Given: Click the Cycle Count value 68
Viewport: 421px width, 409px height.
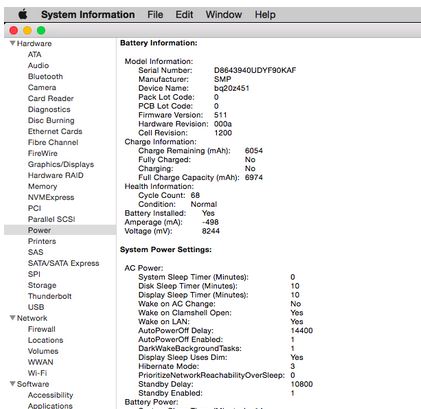Looking at the screenshot, I should pyautogui.click(x=195, y=195).
